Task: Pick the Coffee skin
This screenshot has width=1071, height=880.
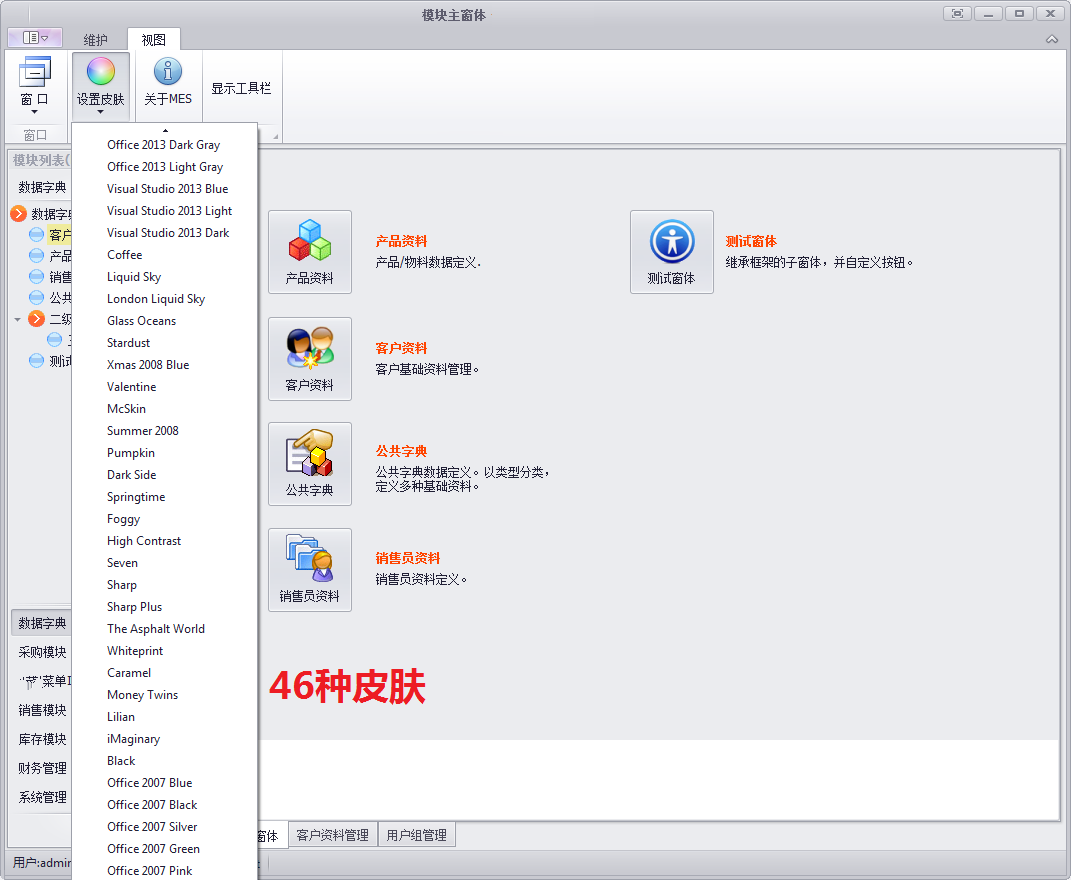Action: click(x=164, y=255)
